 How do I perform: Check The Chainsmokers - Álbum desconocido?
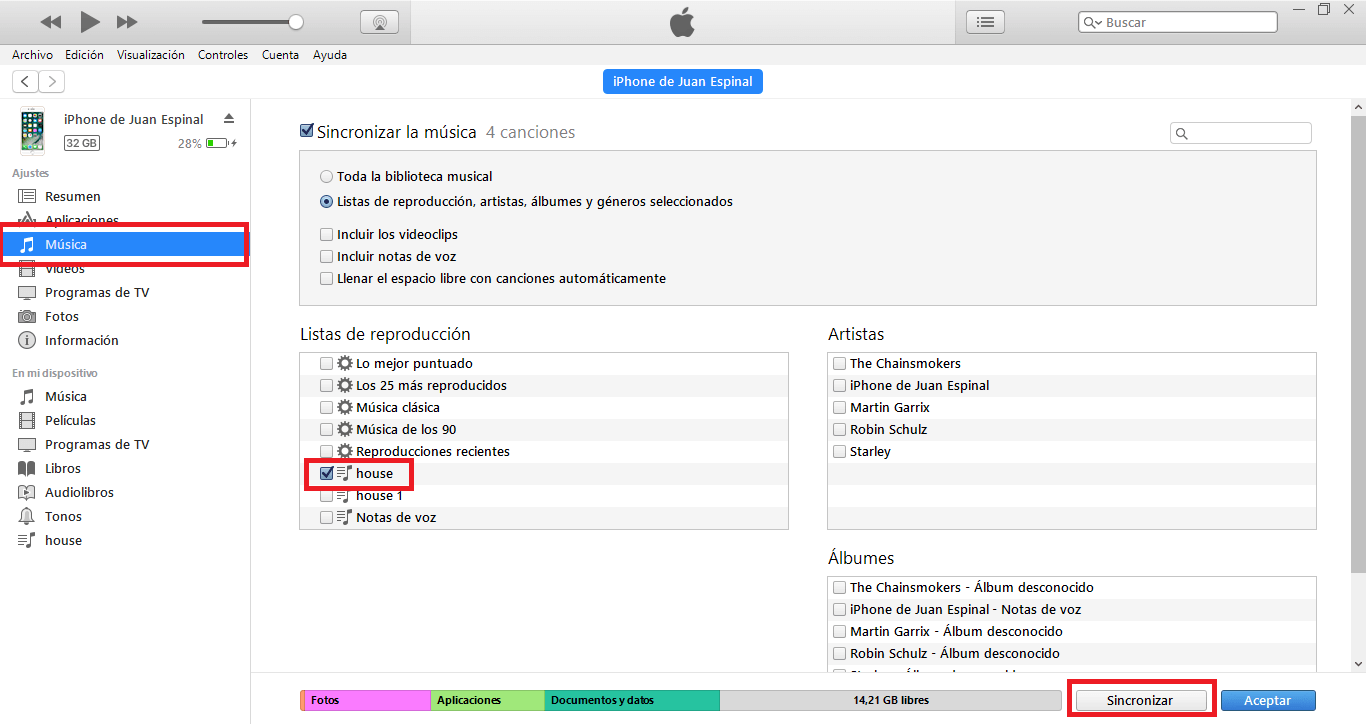click(840, 587)
